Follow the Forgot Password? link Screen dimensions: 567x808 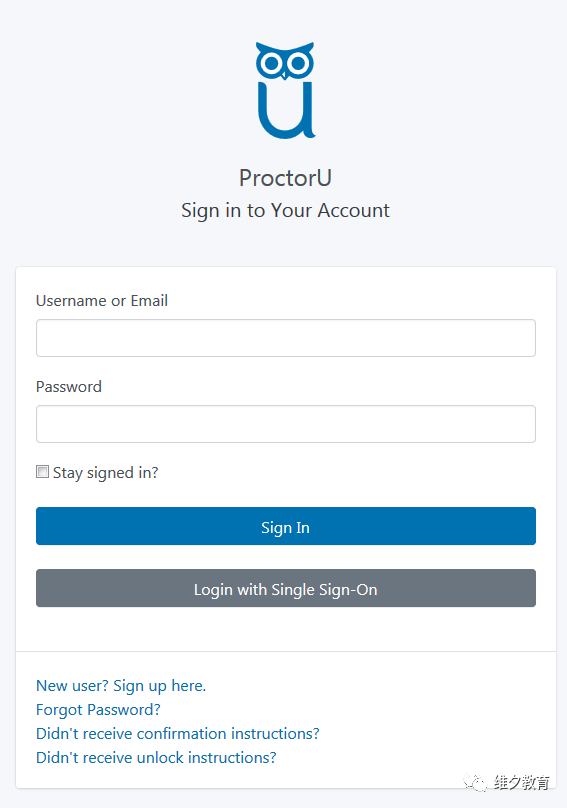98,710
